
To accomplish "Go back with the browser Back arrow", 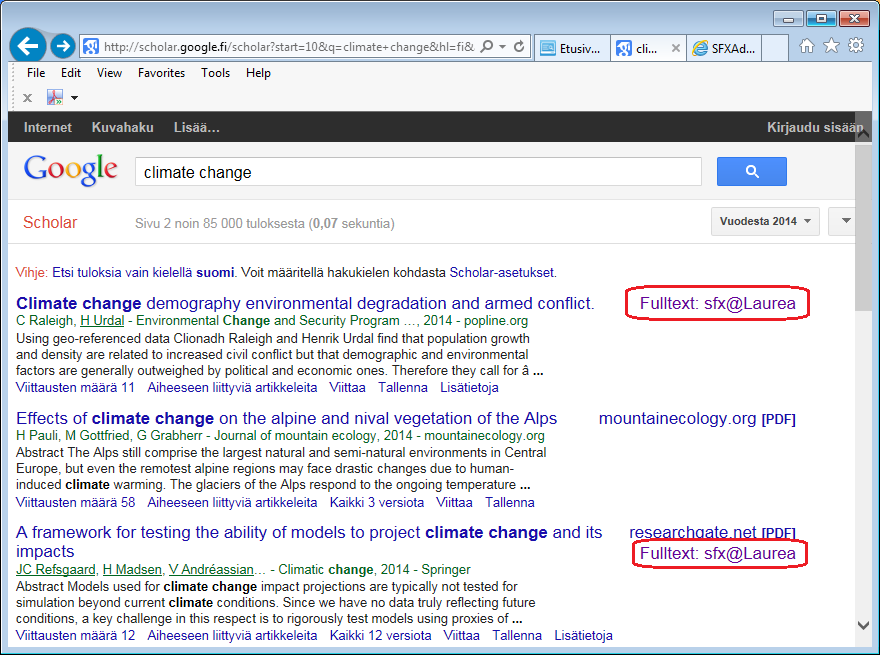I will tap(28, 45).
